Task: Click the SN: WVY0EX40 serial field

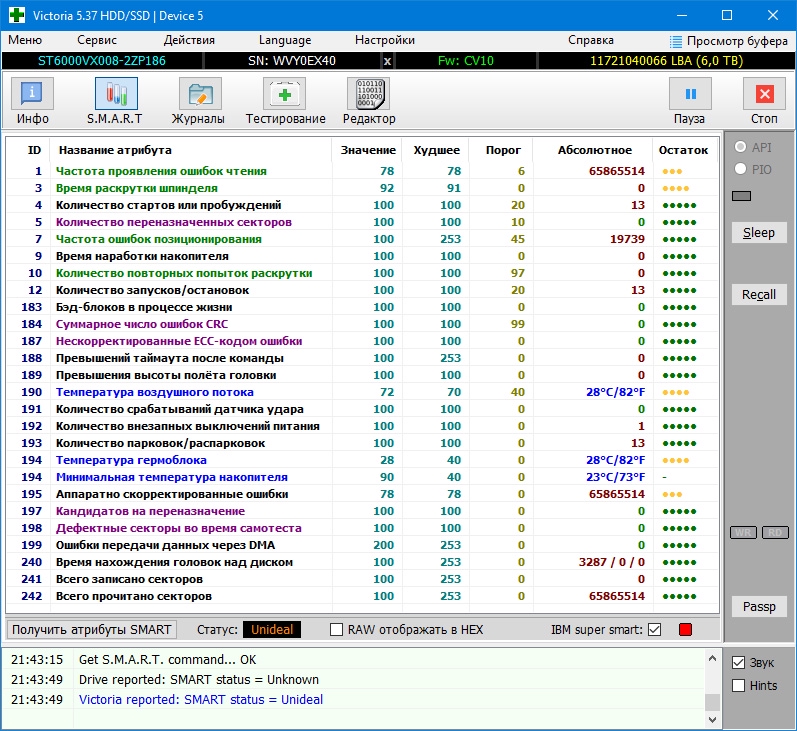Action: (292, 61)
